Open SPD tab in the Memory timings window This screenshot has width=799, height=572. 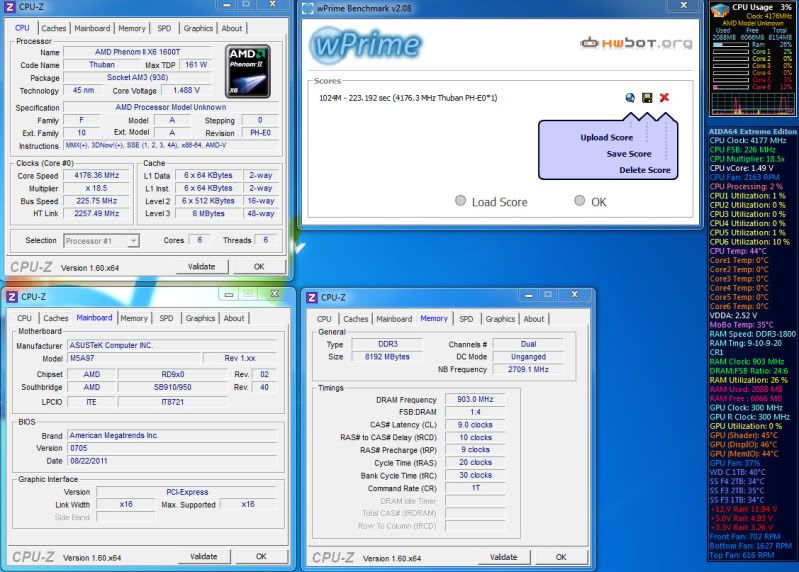pos(466,319)
